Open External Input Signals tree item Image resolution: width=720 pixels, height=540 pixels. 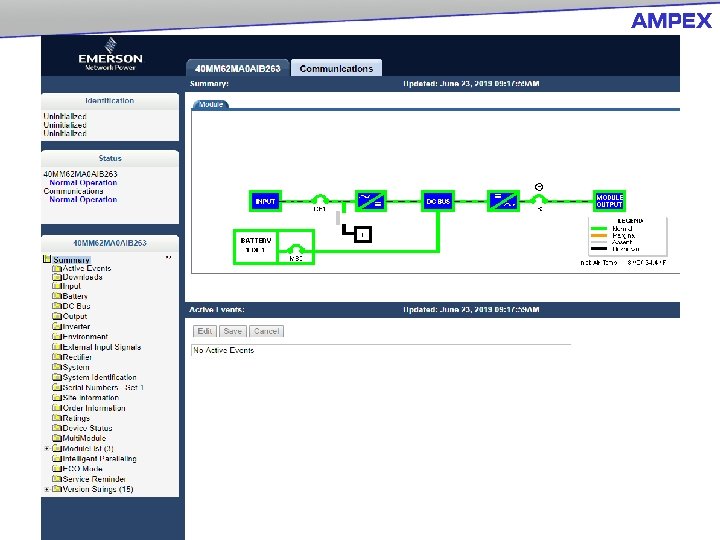pos(101,347)
